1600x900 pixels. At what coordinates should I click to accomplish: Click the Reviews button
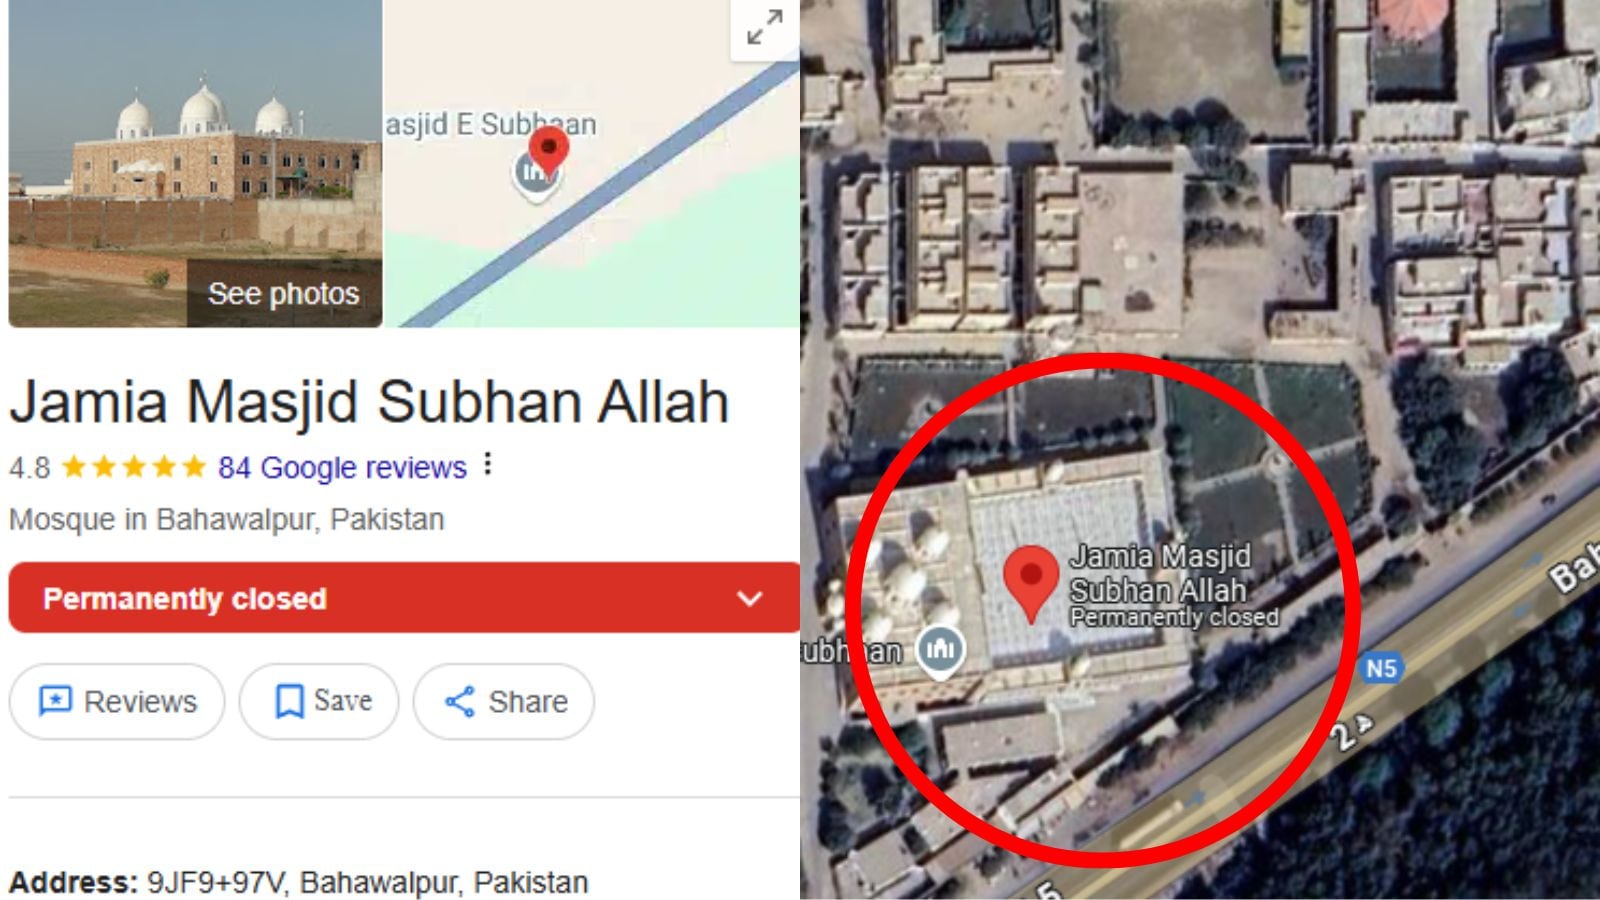tap(117, 702)
